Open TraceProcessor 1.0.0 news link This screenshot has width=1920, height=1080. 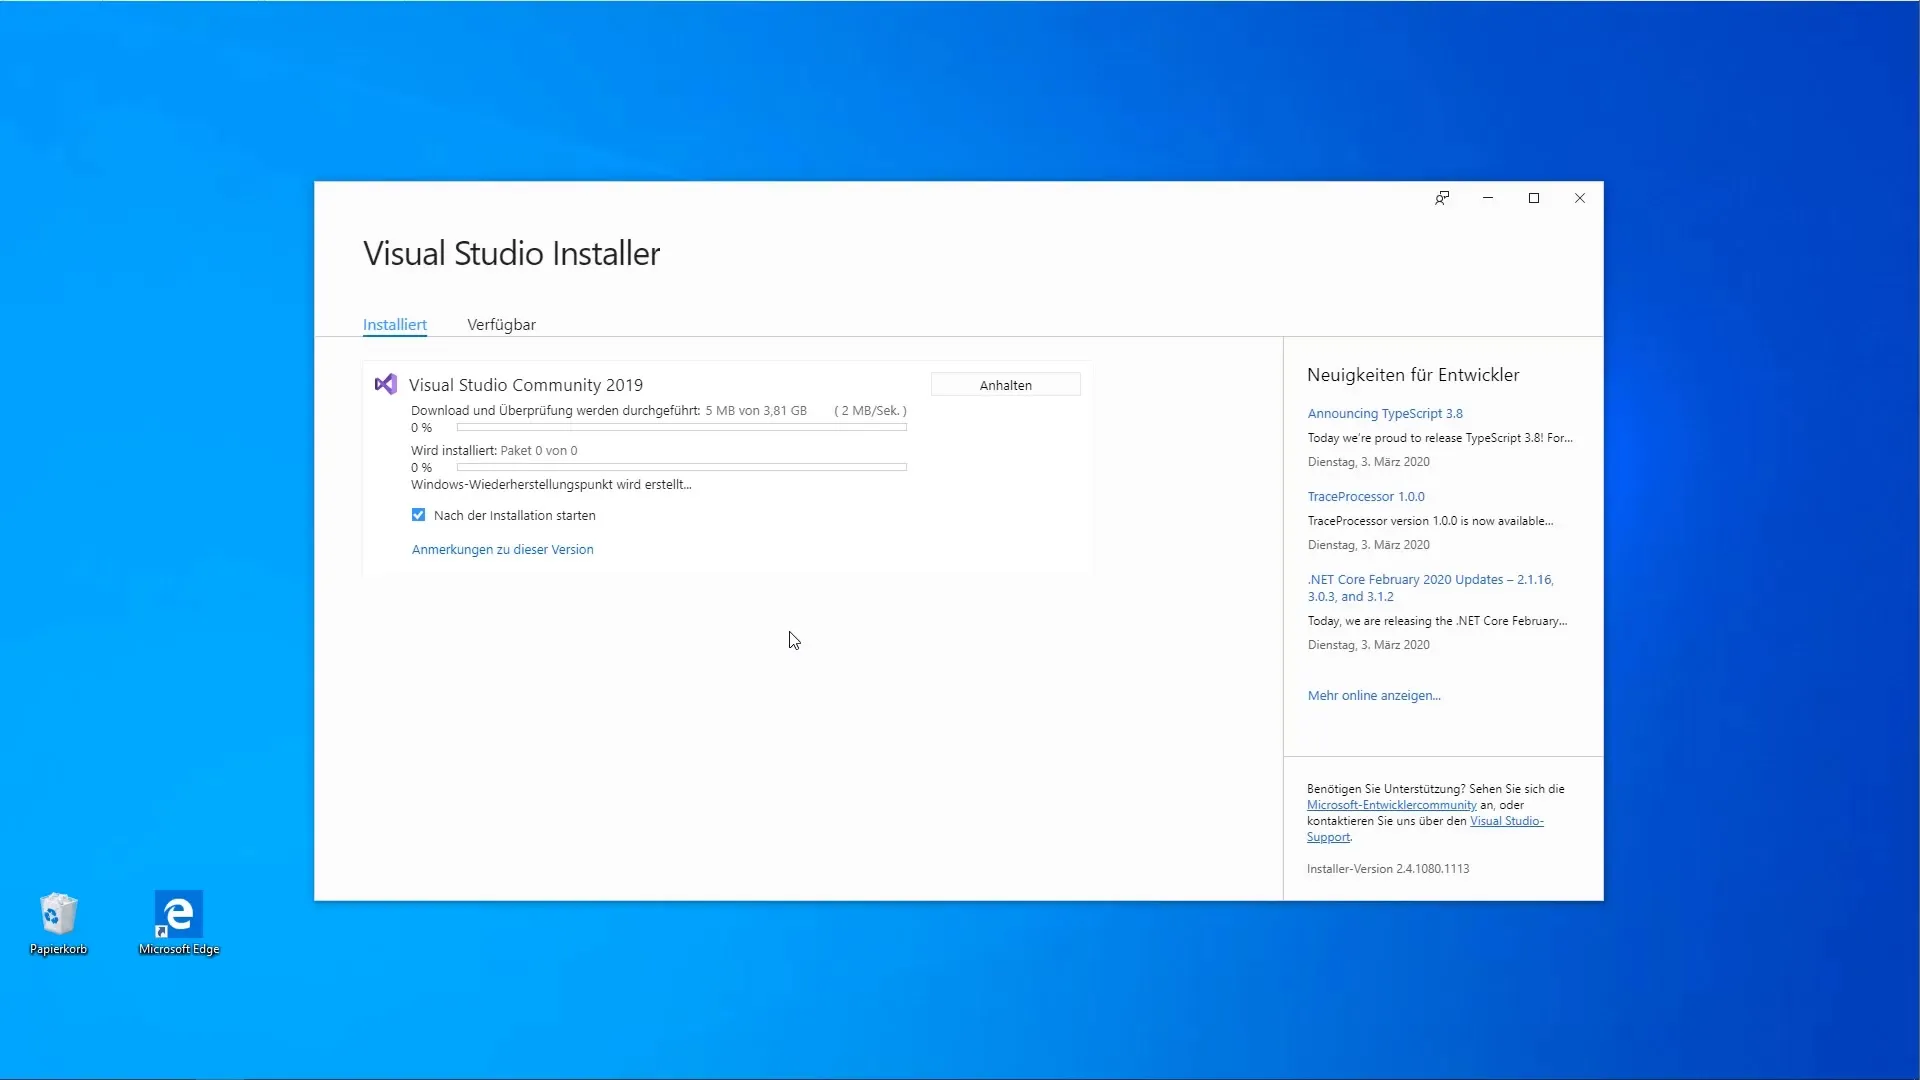1366,497
